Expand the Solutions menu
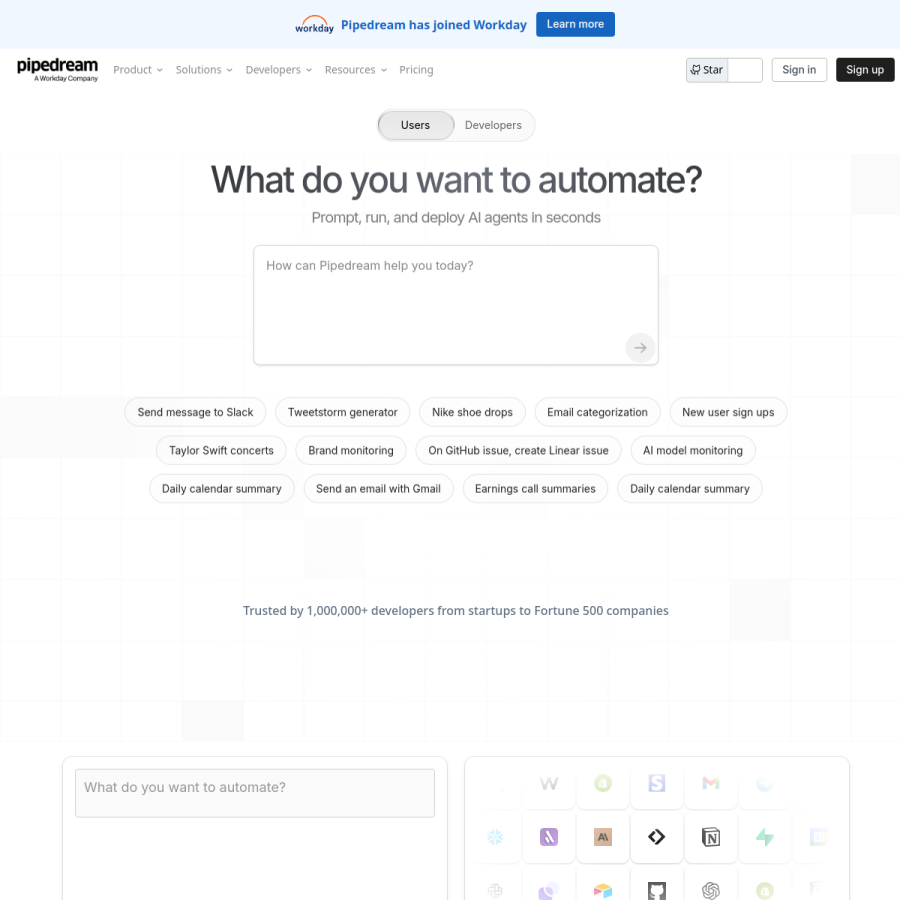 tap(204, 69)
